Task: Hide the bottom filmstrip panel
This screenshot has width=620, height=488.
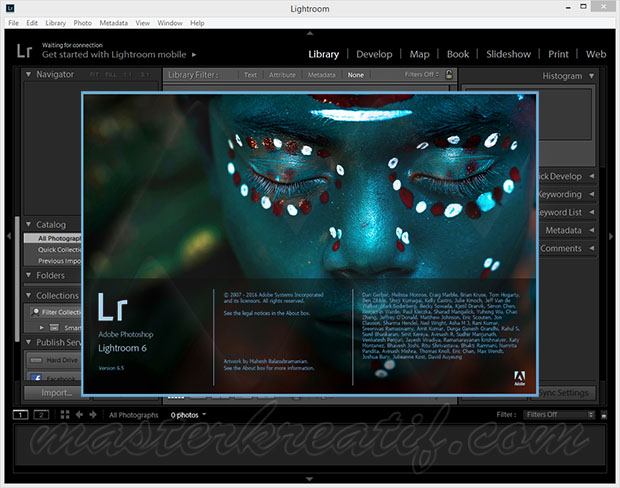Action: click(x=310, y=479)
